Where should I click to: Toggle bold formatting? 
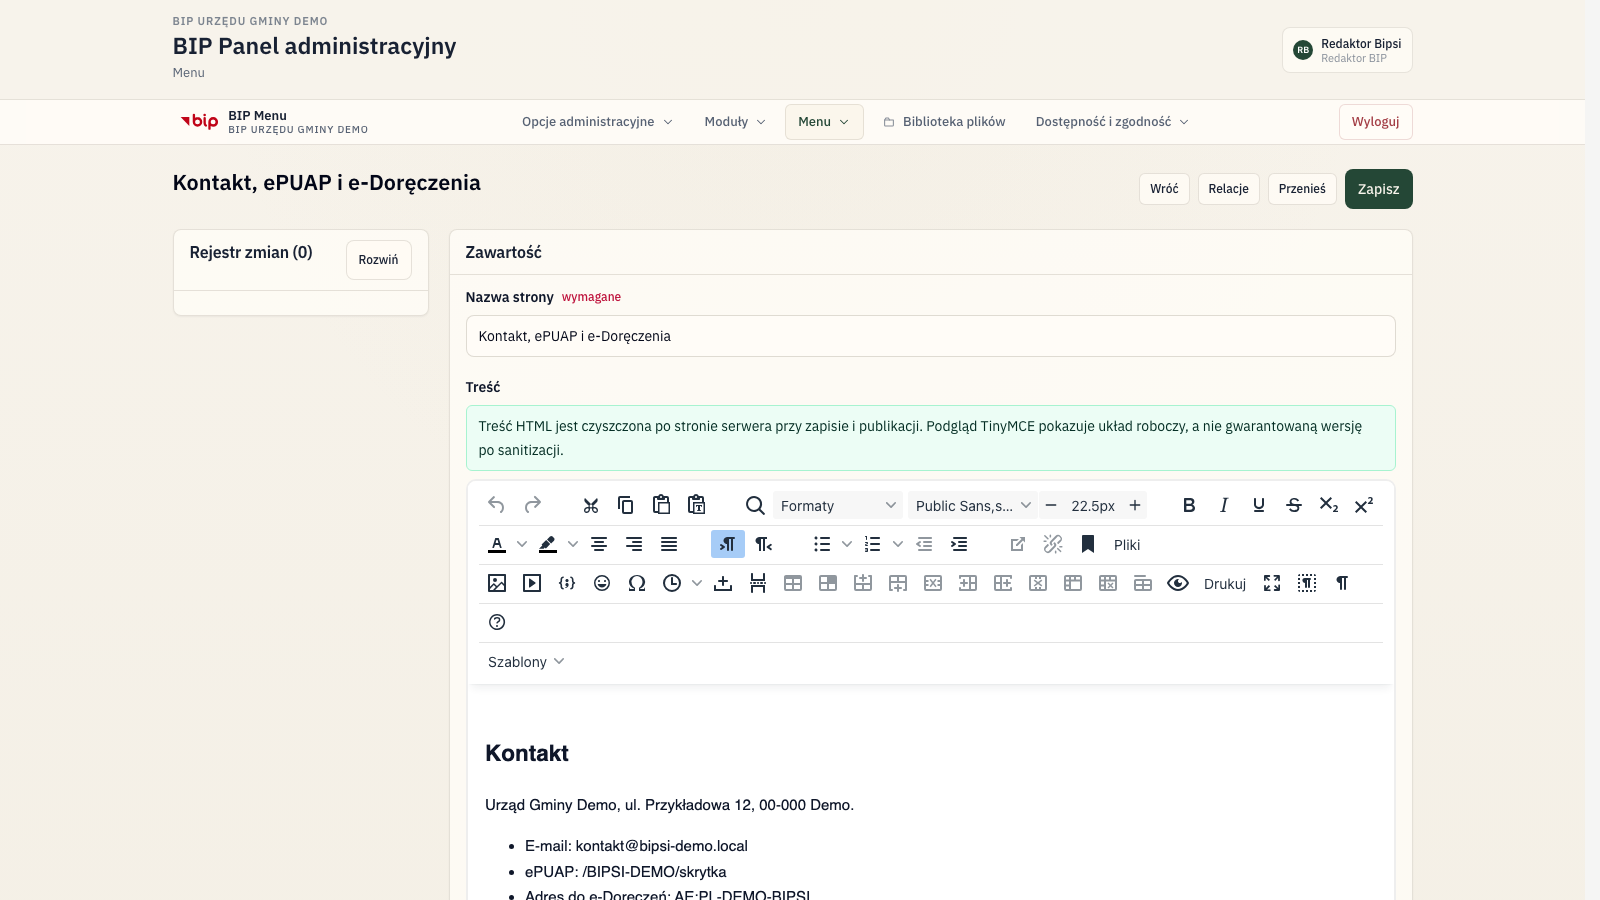pos(1189,505)
